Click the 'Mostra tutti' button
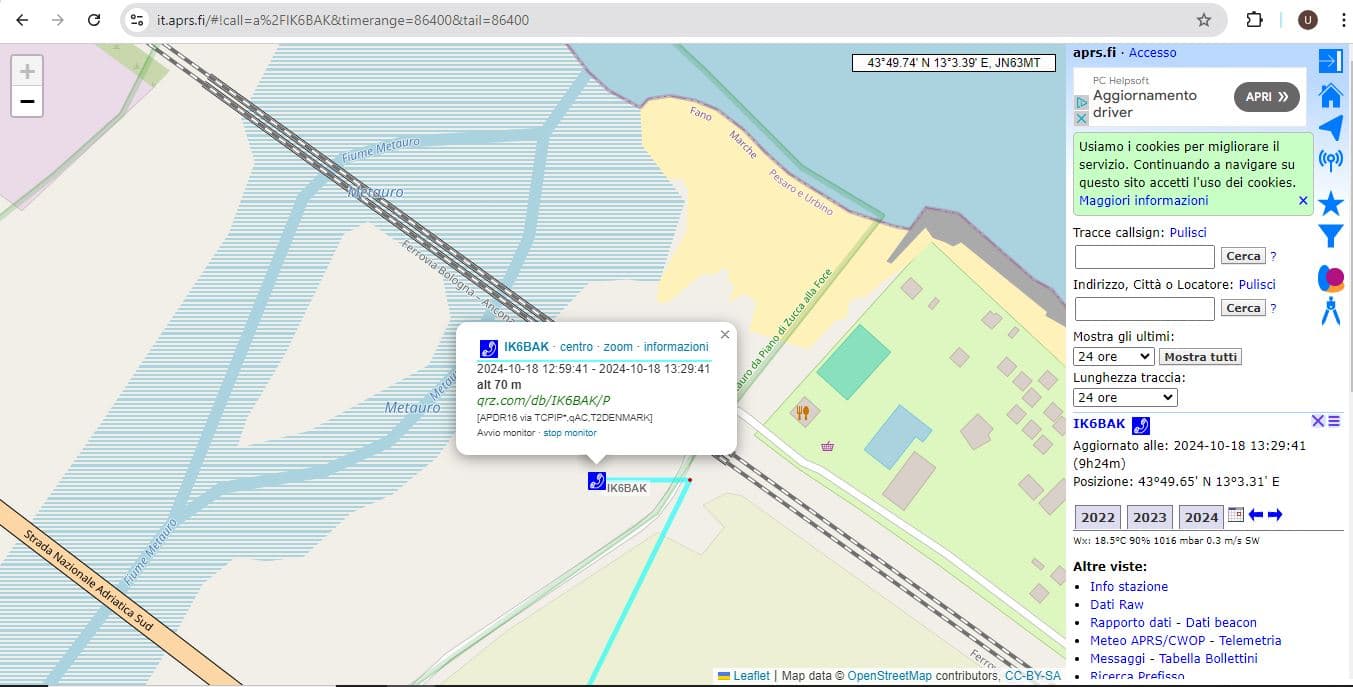The height and width of the screenshot is (687, 1353). (x=1201, y=356)
